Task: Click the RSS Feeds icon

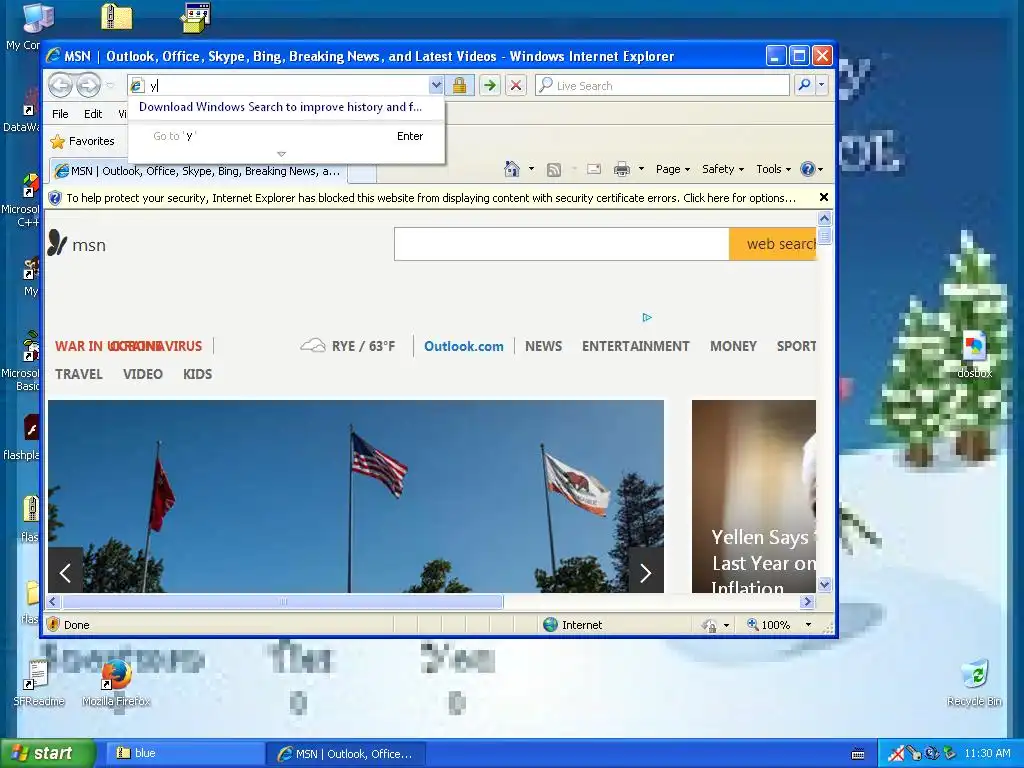Action: pos(554,170)
